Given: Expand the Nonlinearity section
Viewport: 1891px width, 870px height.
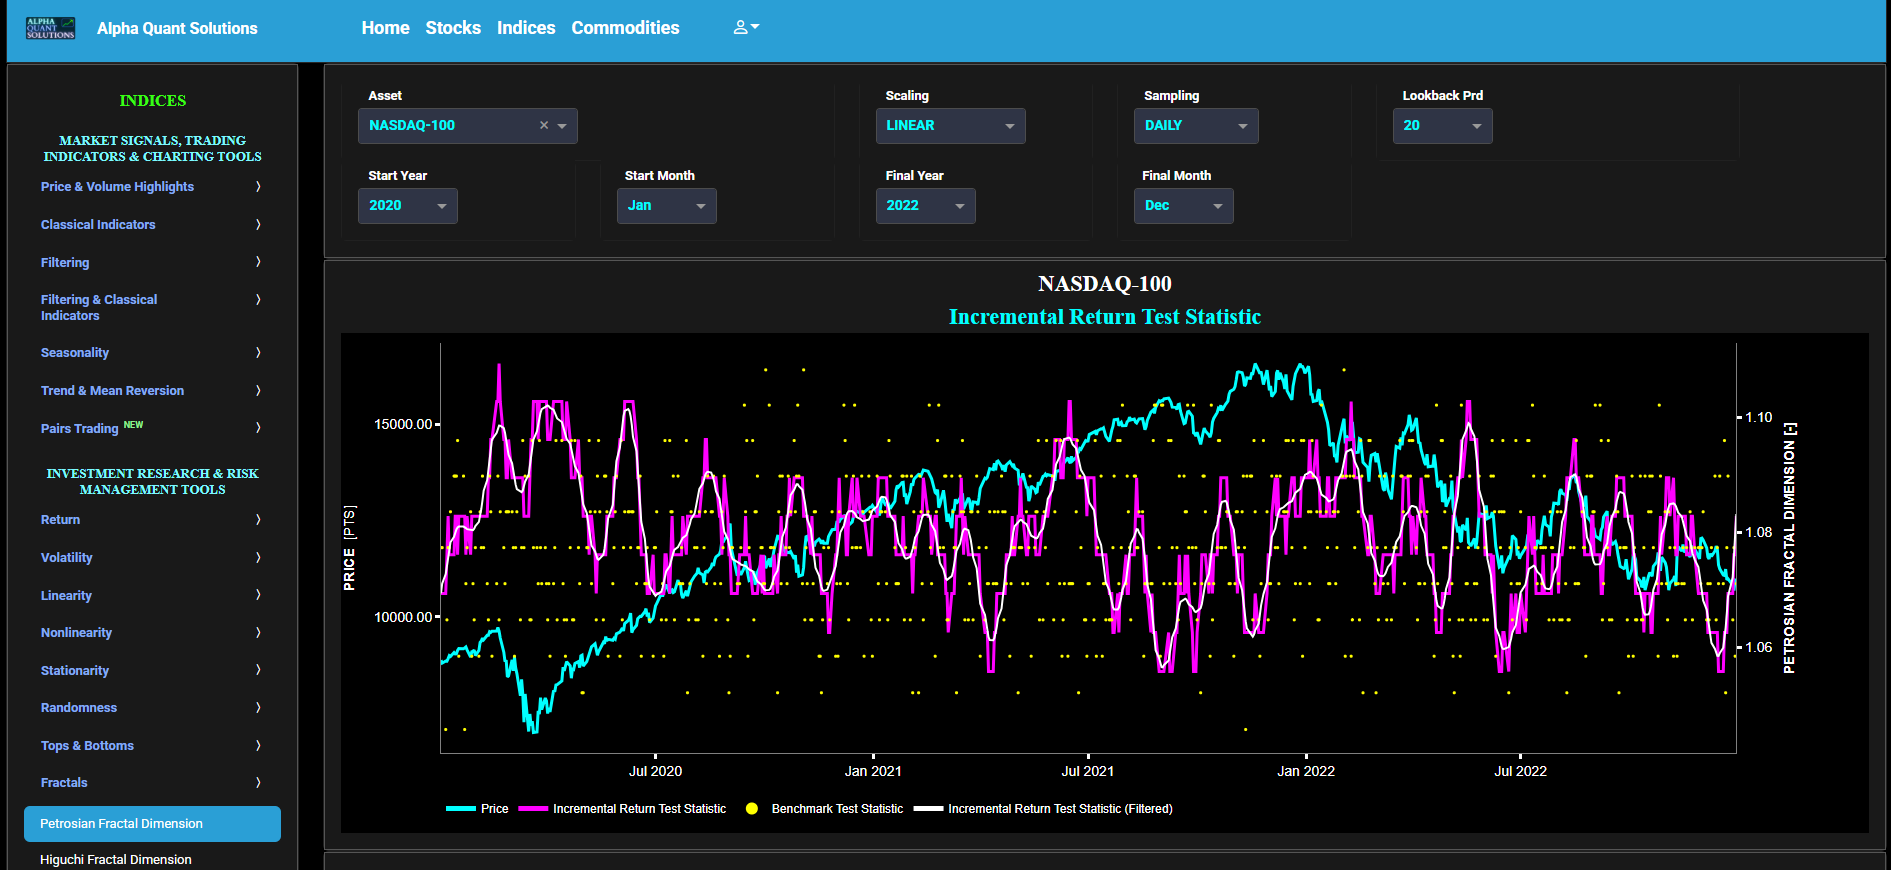Looking at the screenshot, I should [151, 633].
